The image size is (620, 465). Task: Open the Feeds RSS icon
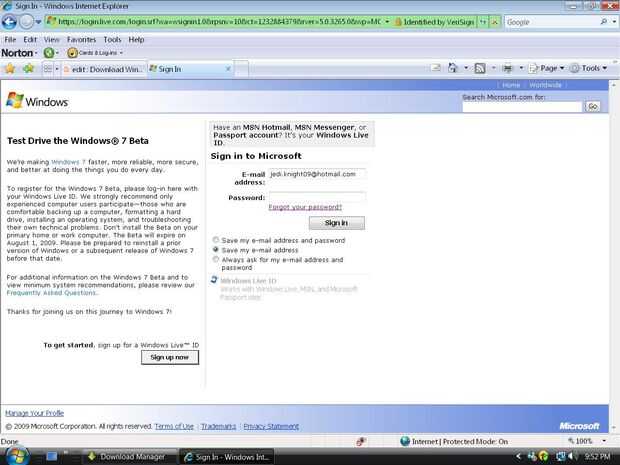(480, 68)
